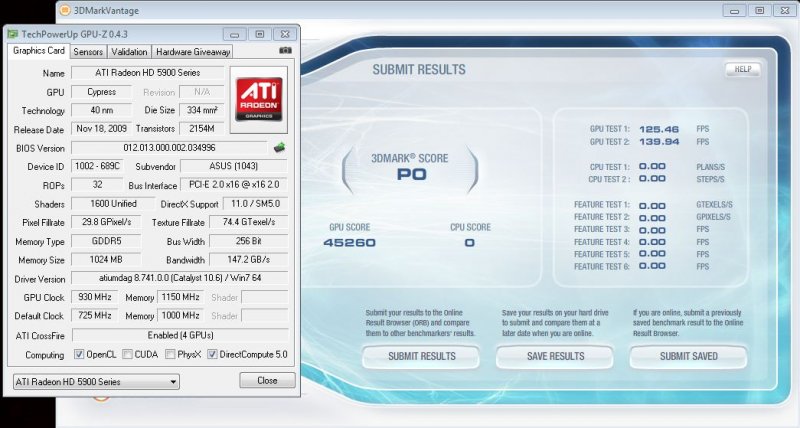The image size is (800, 428).
Task: Click the SUBMIT SAVED button
Action: [x=688, y=356]
